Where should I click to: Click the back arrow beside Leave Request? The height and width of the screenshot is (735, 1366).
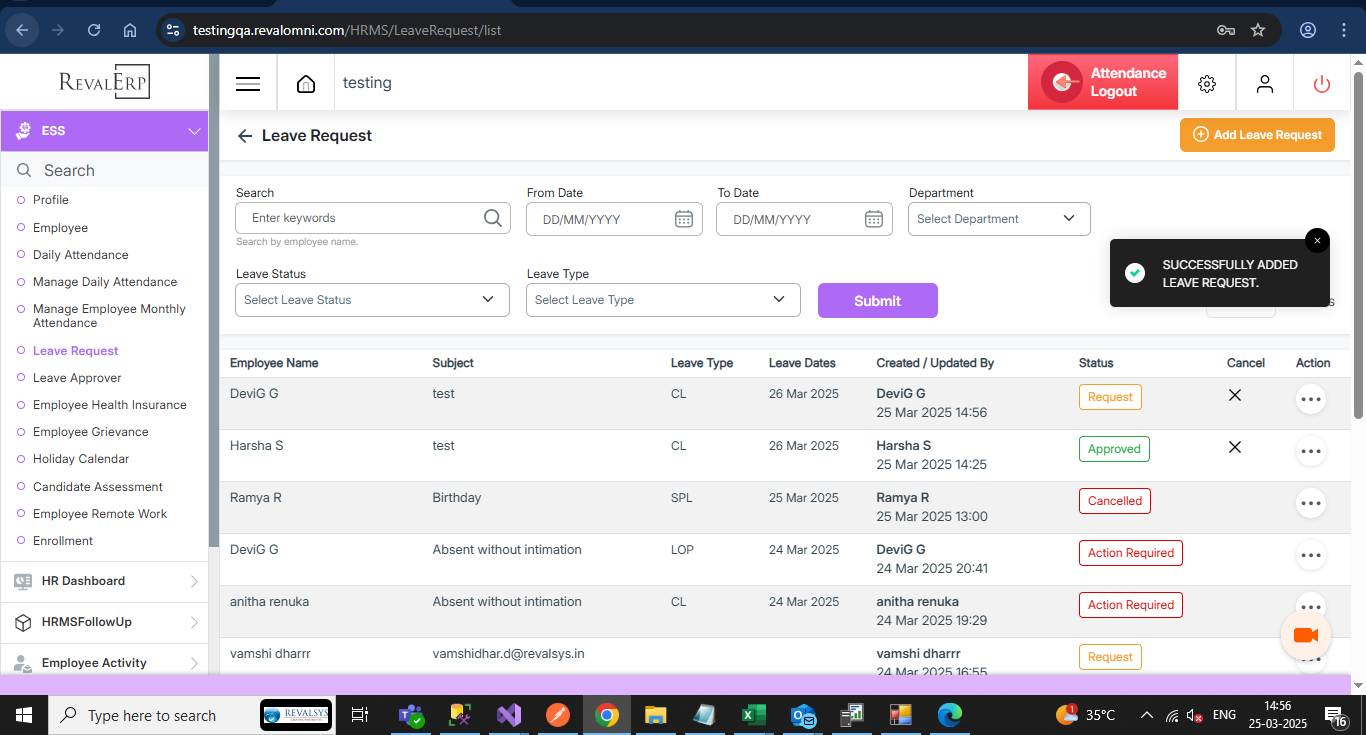(x=245, y=136)
